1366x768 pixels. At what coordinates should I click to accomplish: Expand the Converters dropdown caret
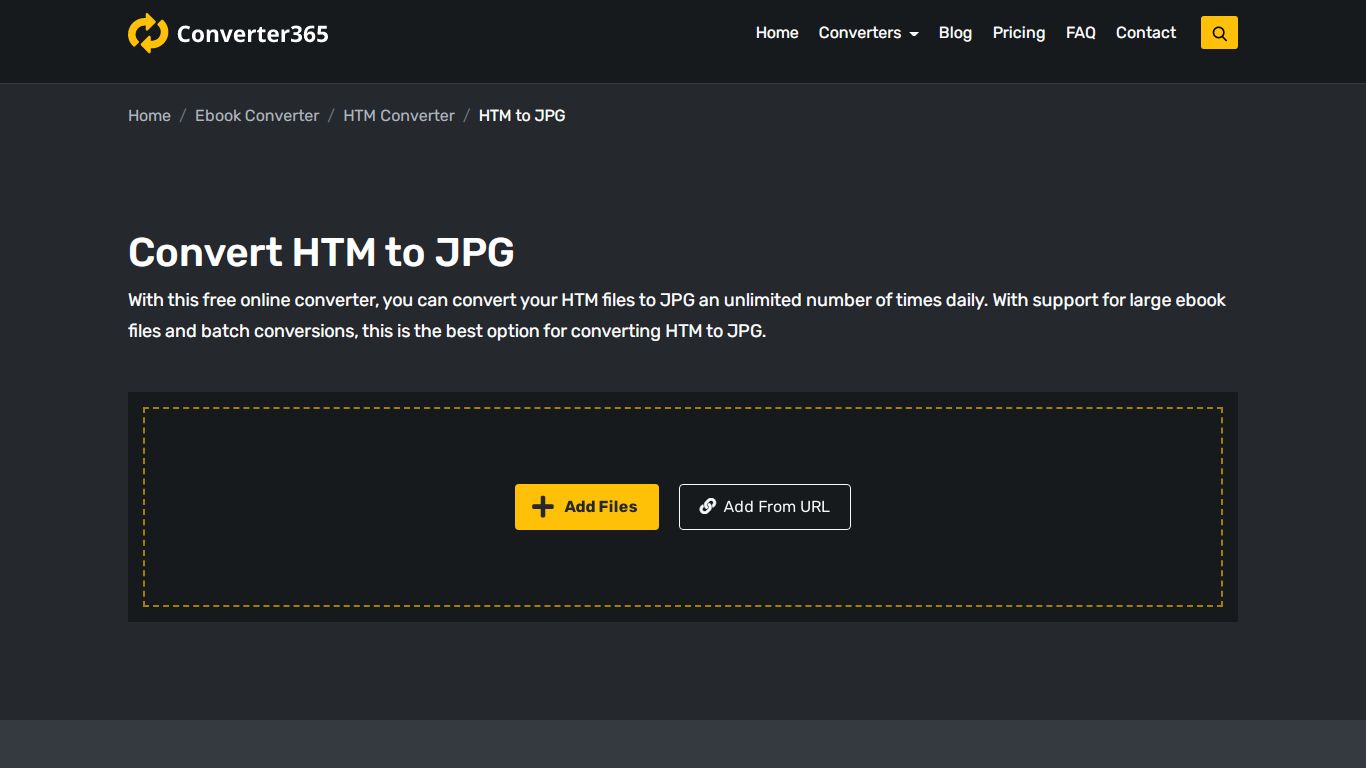click(914, 34)
